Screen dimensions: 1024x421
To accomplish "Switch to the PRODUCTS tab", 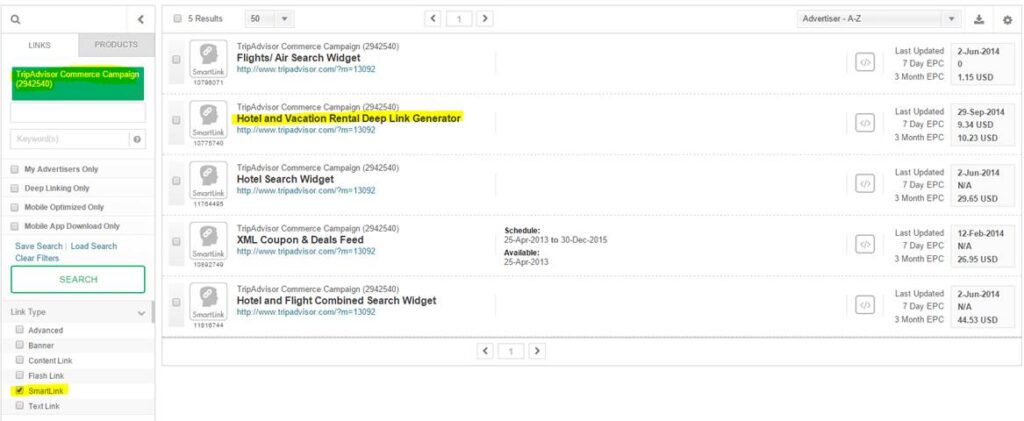I will 116,45.
